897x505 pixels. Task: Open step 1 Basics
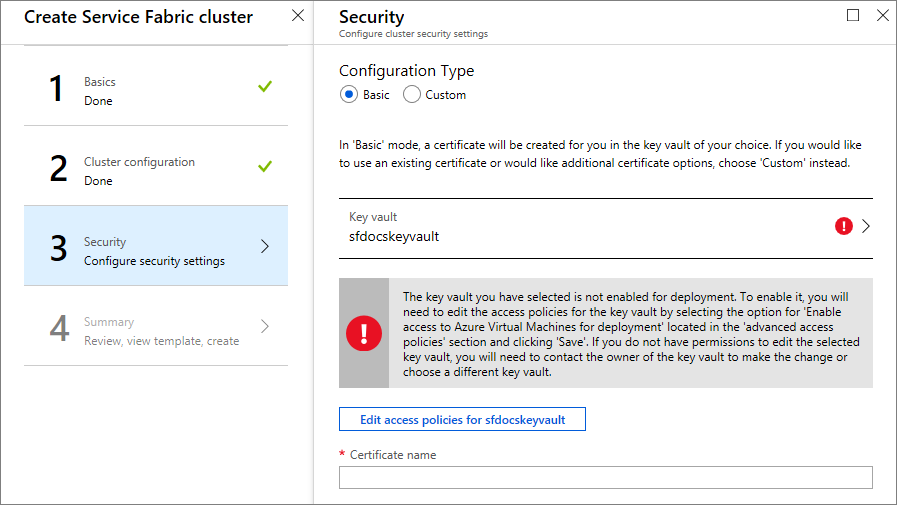pyautogui.click(x=140, y=91)
